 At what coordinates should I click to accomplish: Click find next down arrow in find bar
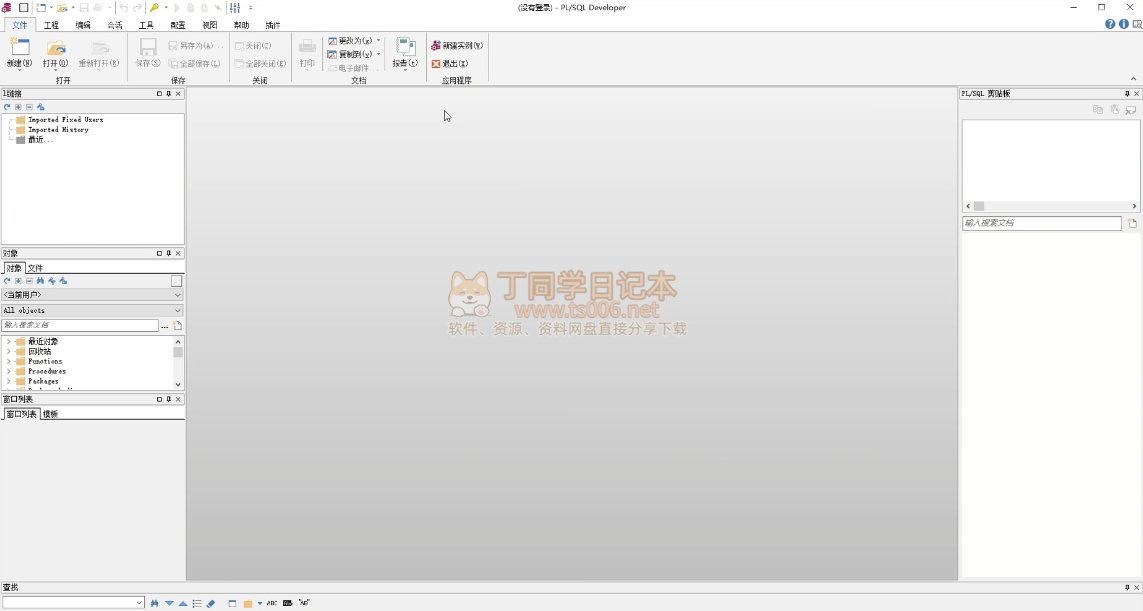169,603
